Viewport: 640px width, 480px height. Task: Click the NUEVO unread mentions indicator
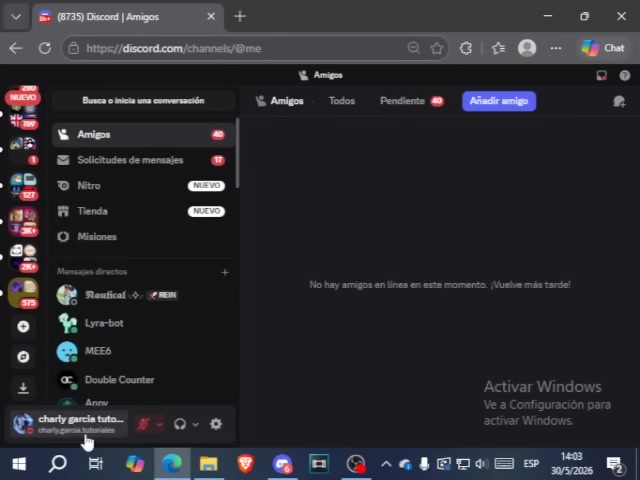(x=23, y=98)
